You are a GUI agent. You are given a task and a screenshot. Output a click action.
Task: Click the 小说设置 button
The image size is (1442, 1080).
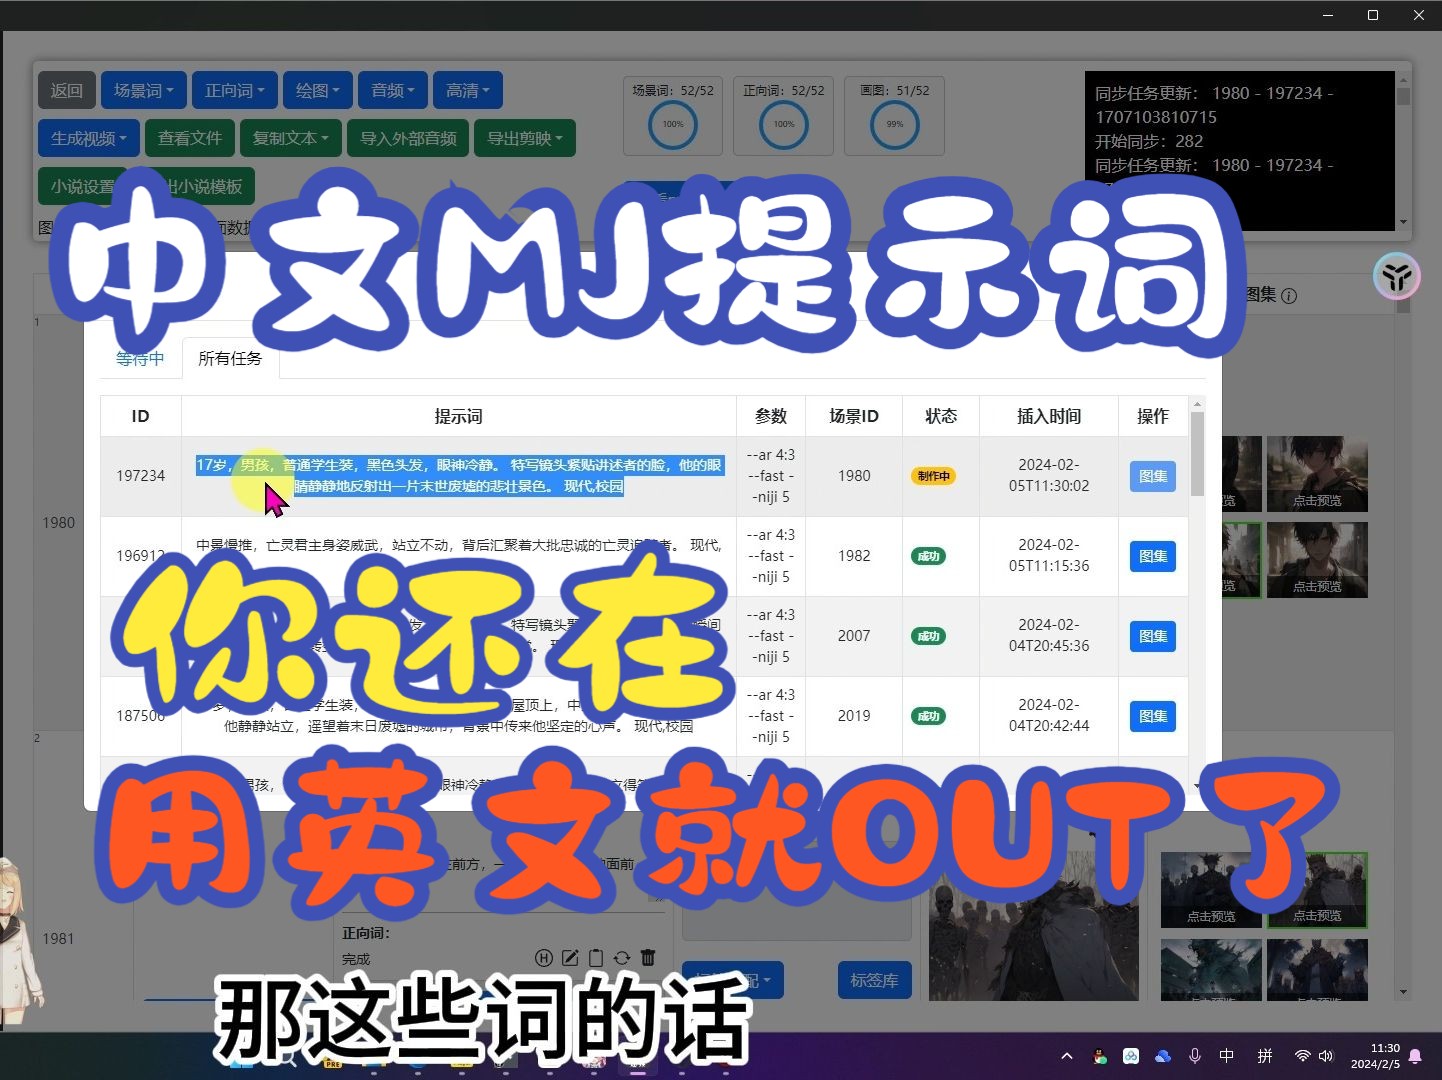tap(82, 185)
